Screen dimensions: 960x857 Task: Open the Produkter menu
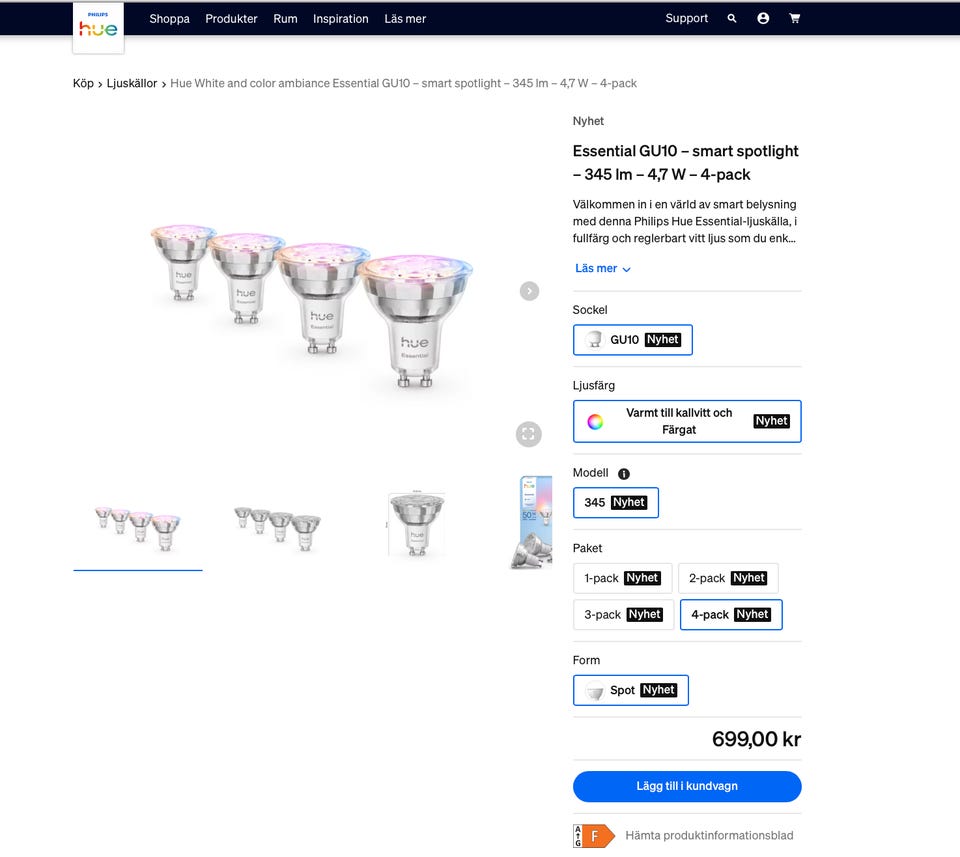(x=231, y=19)
